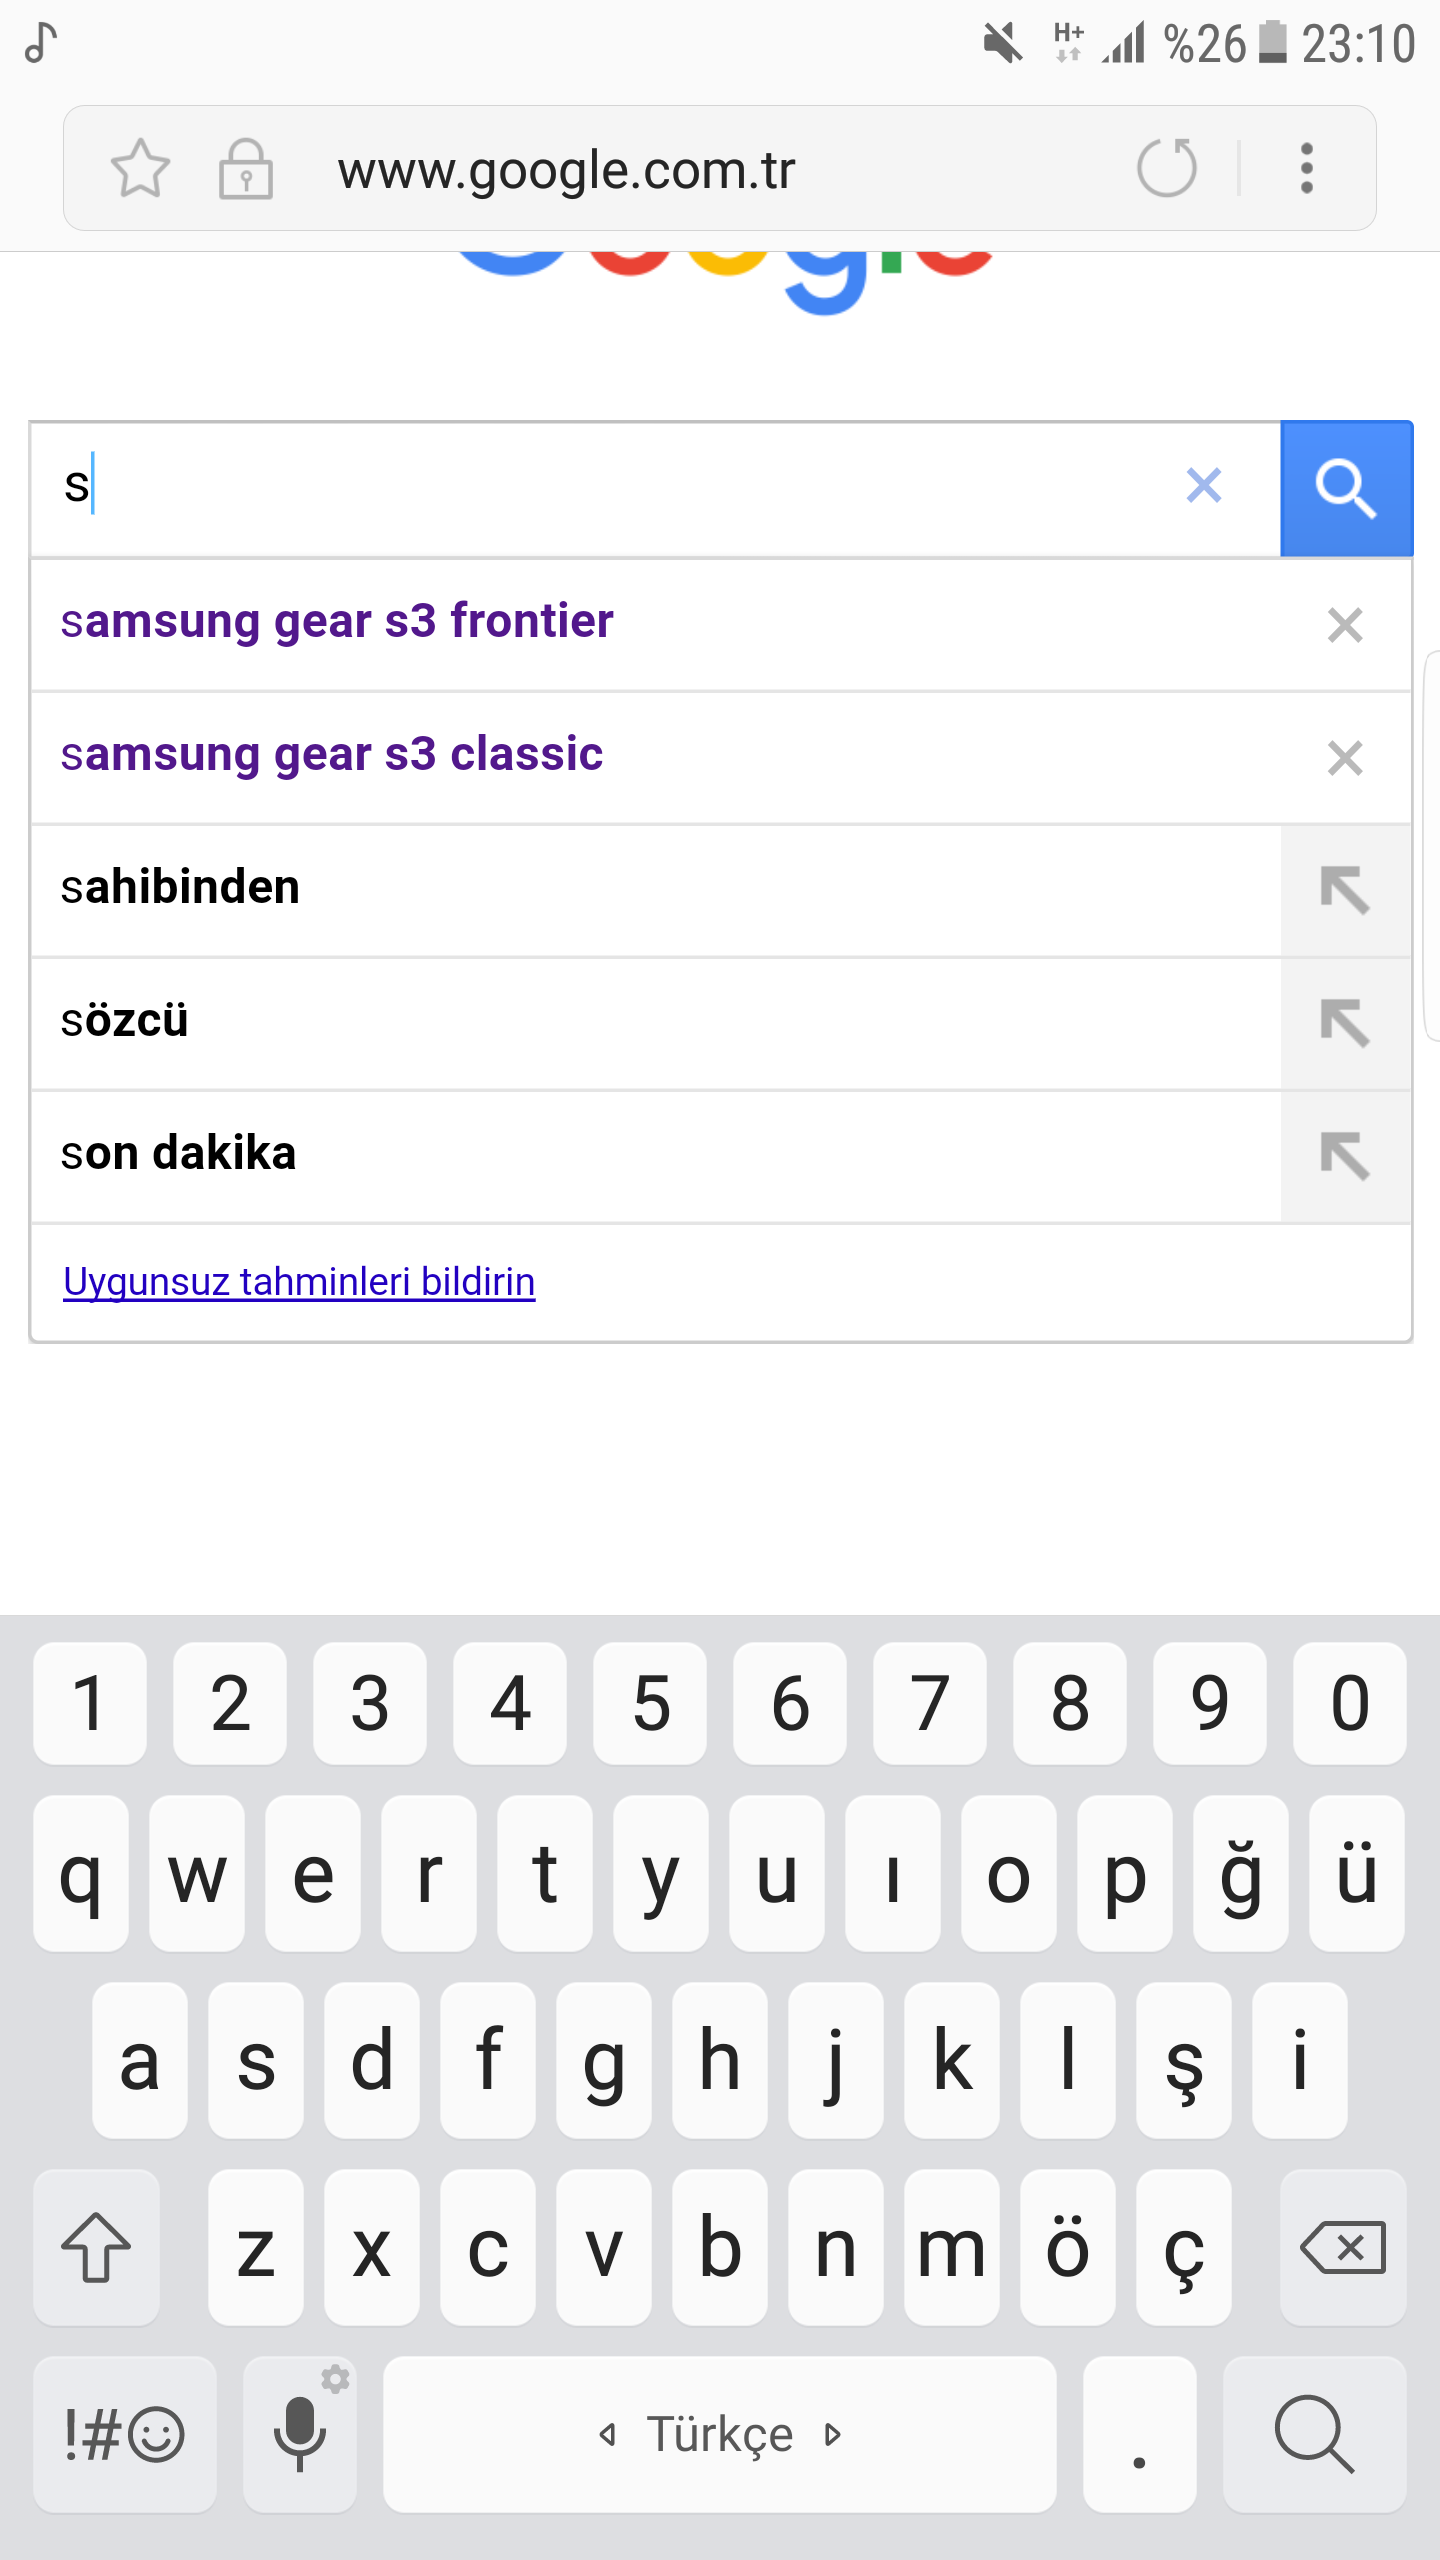This screenshot has width=1440, height=2560.
Task: Fill search box with 'sahibinden' arrow
Action: click(1345, 890)
